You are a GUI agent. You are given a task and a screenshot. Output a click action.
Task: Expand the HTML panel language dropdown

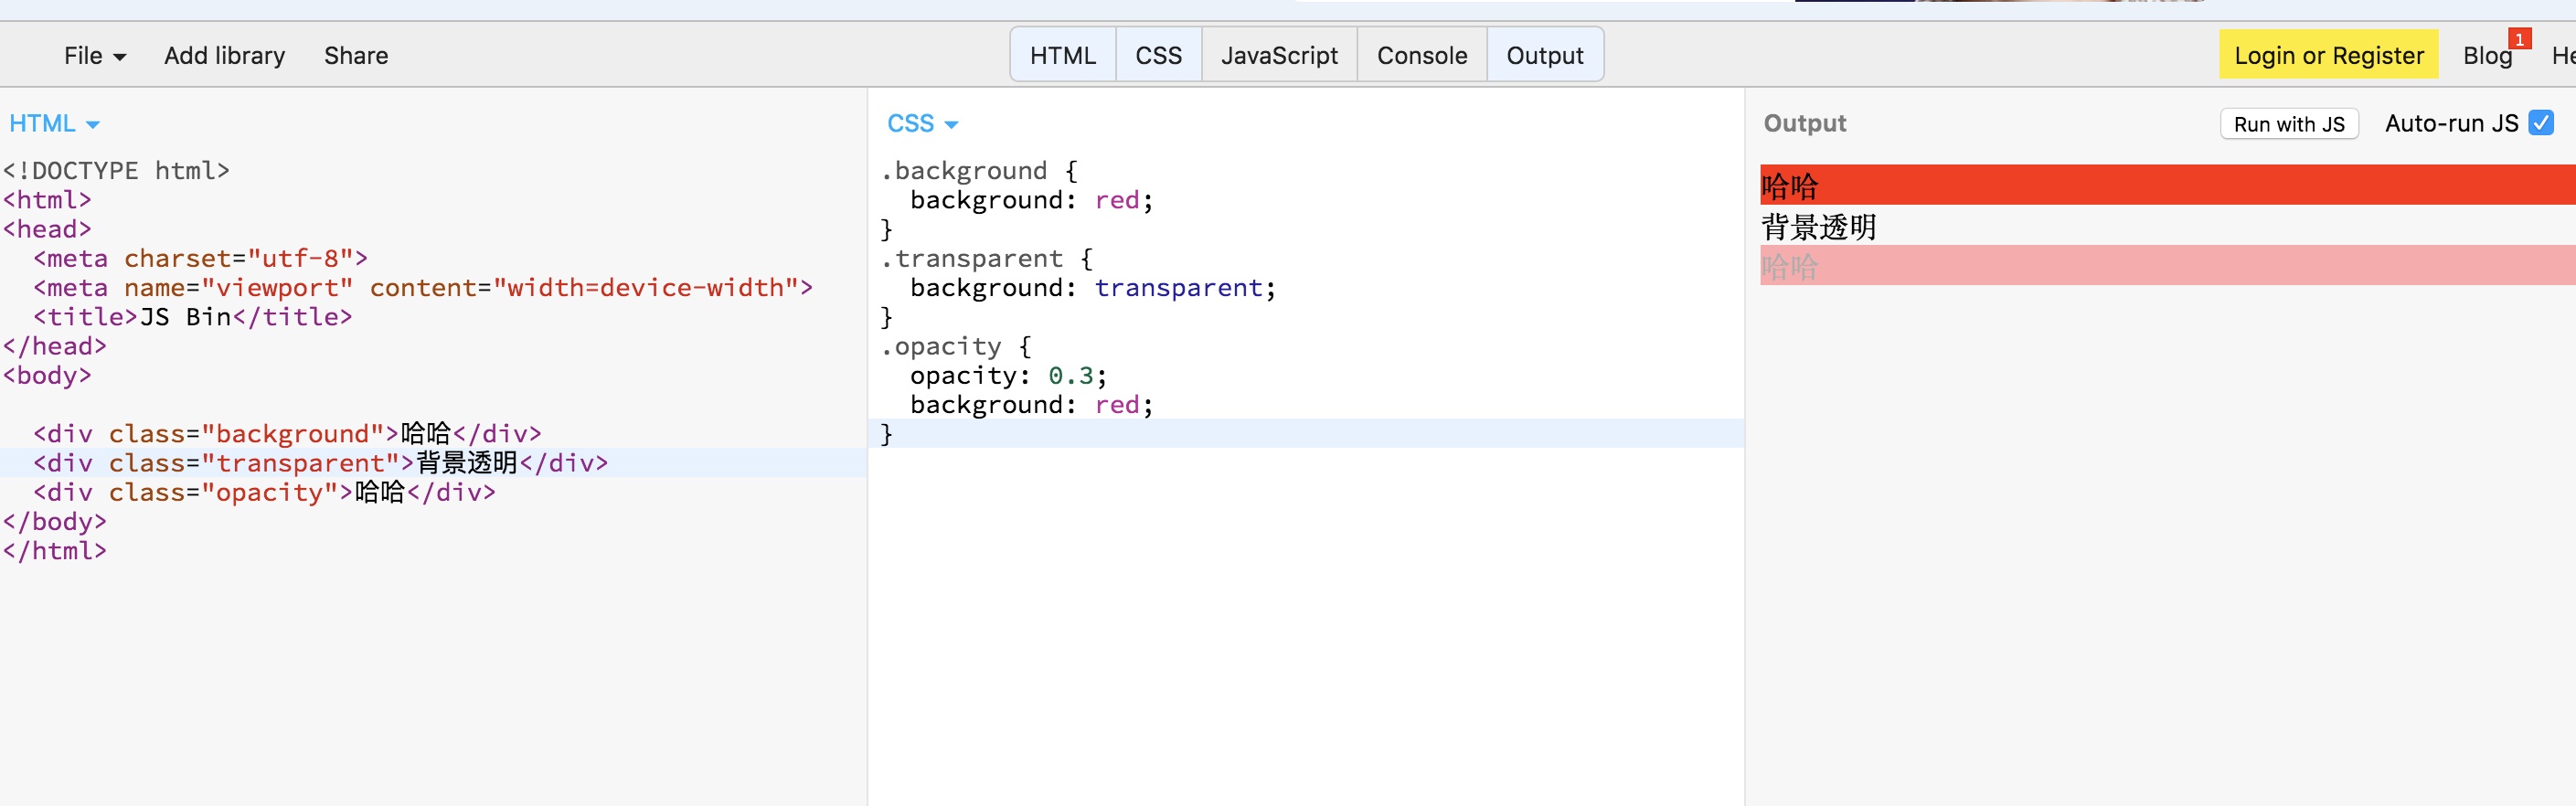(x=54, y=123)
